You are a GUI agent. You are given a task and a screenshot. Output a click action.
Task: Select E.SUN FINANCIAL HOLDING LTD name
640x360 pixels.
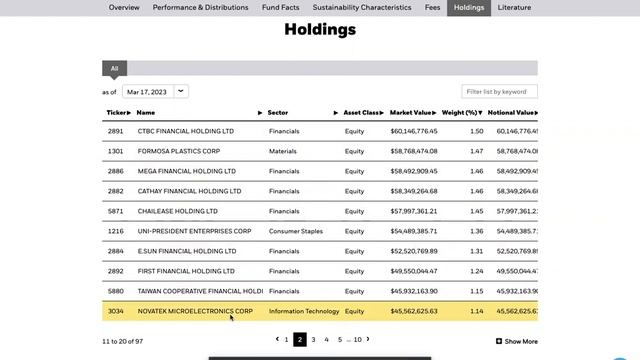tap(187, 251)
